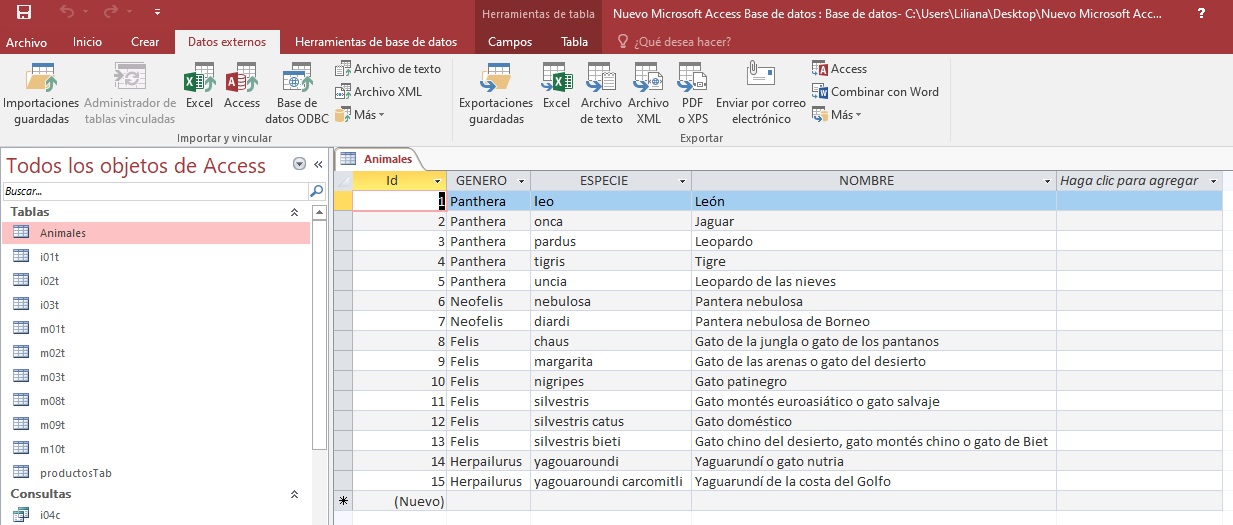Open saved imports (Importaciones guardadas)
The height and width of the screenshot is (525, 1233).
pos(41,93)
